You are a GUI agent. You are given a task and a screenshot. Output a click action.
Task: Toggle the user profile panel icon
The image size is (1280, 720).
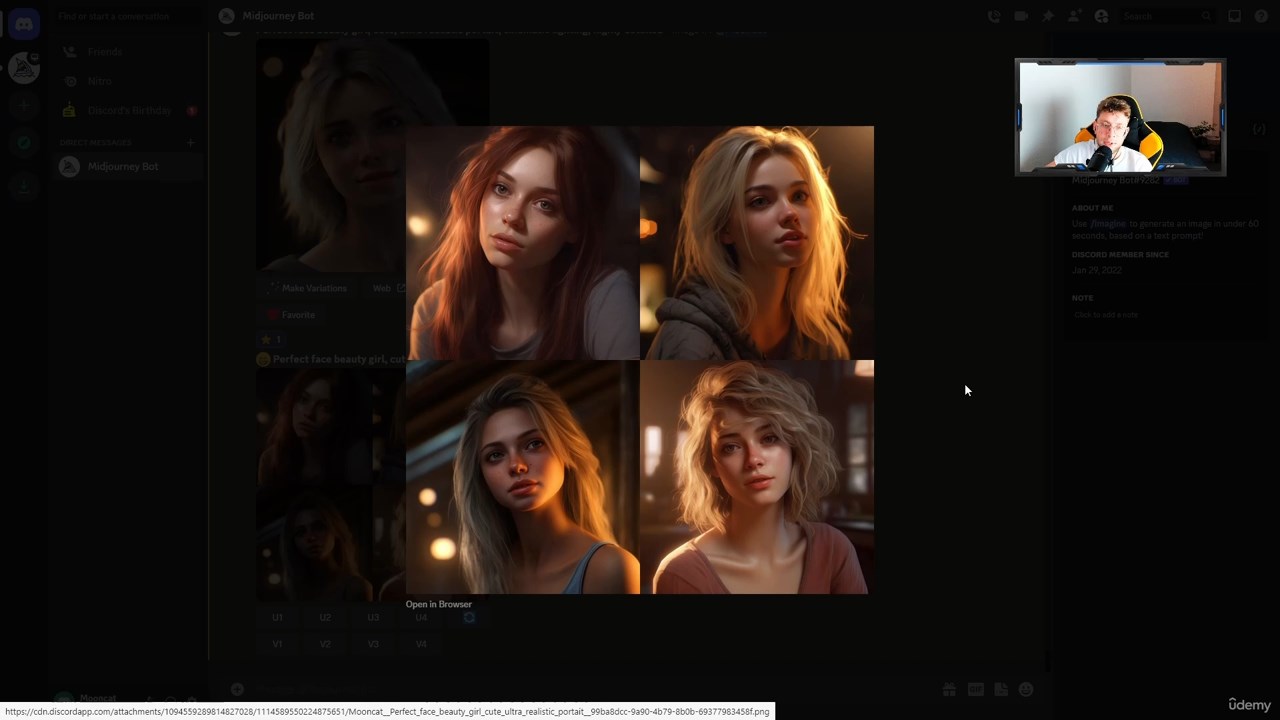click(x=1101, y=16)
